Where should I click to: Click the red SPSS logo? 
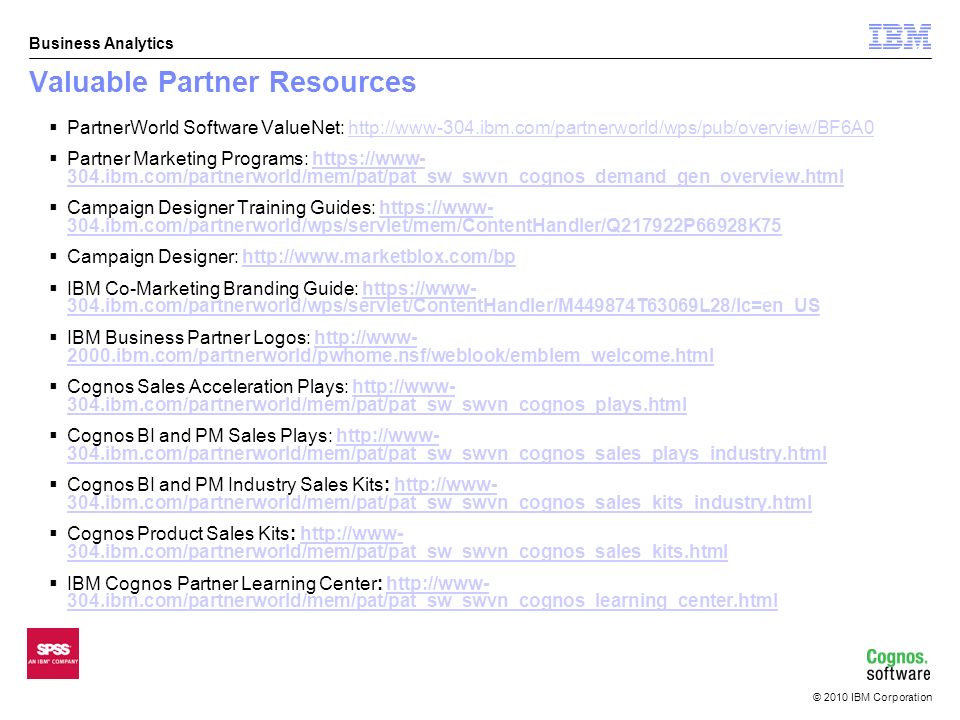pos(53,653)
